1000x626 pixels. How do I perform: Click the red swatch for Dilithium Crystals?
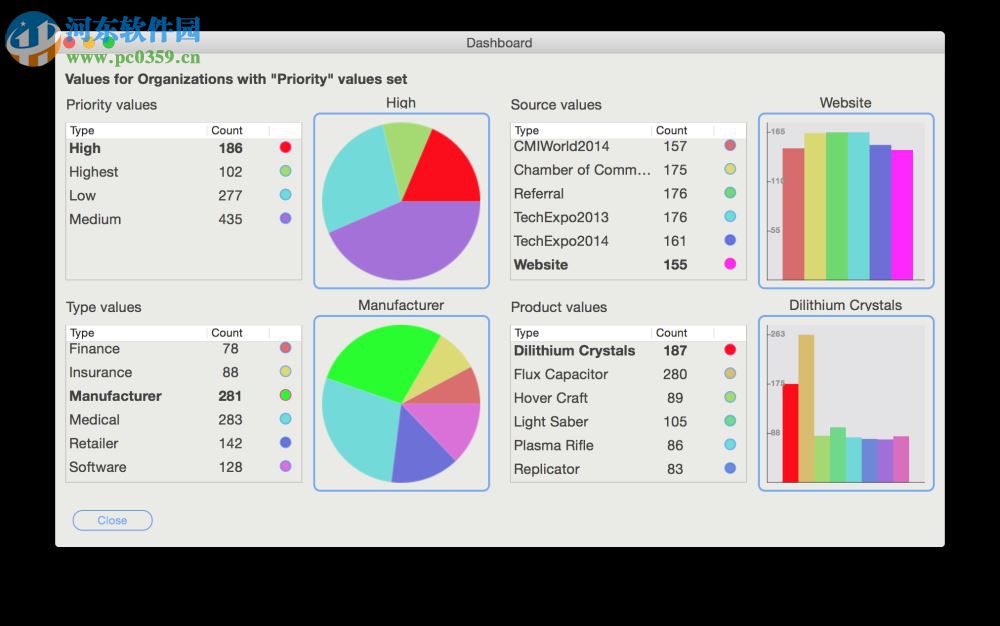729,350
